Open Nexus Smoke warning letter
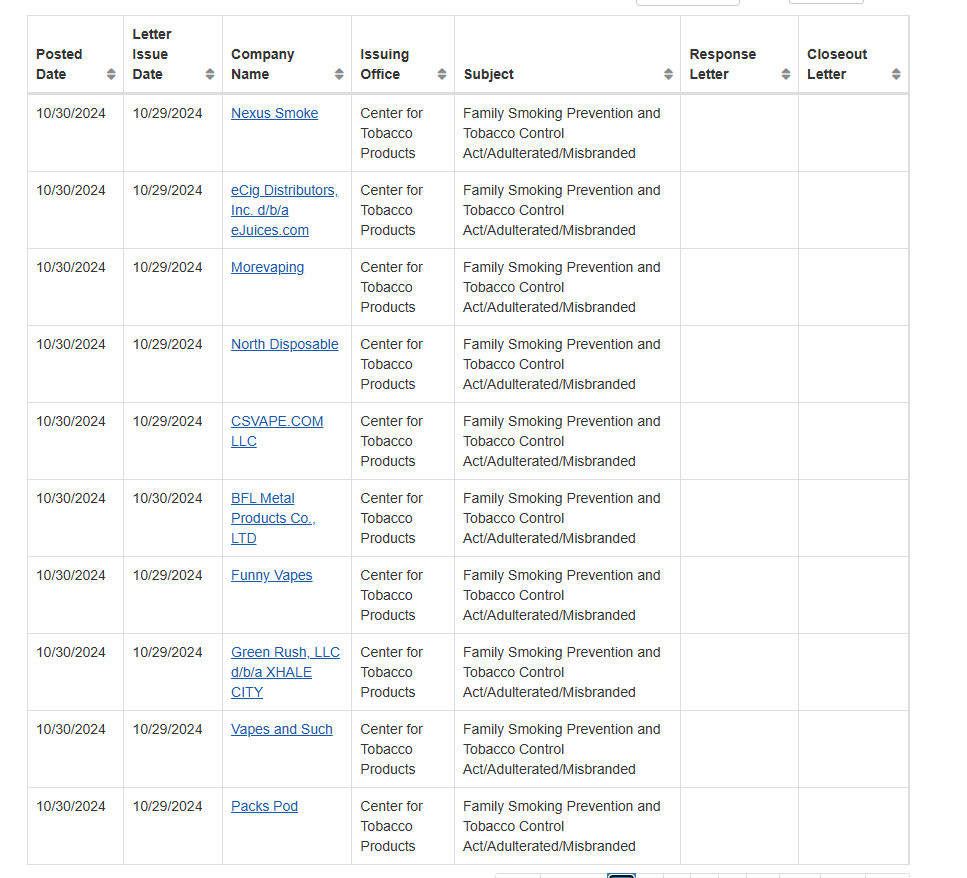967x878 pixels. 274,113
